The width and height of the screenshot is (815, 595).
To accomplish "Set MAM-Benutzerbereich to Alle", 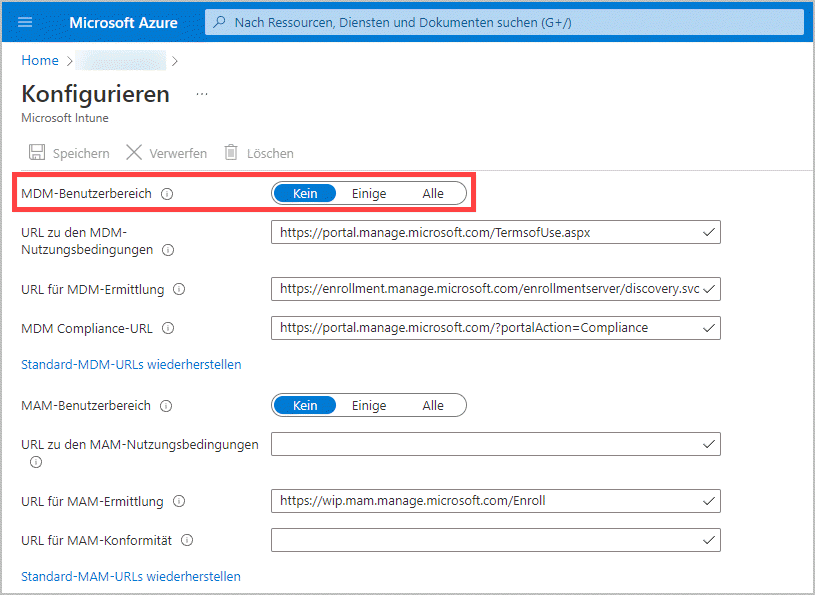I will tap(432, 405).
